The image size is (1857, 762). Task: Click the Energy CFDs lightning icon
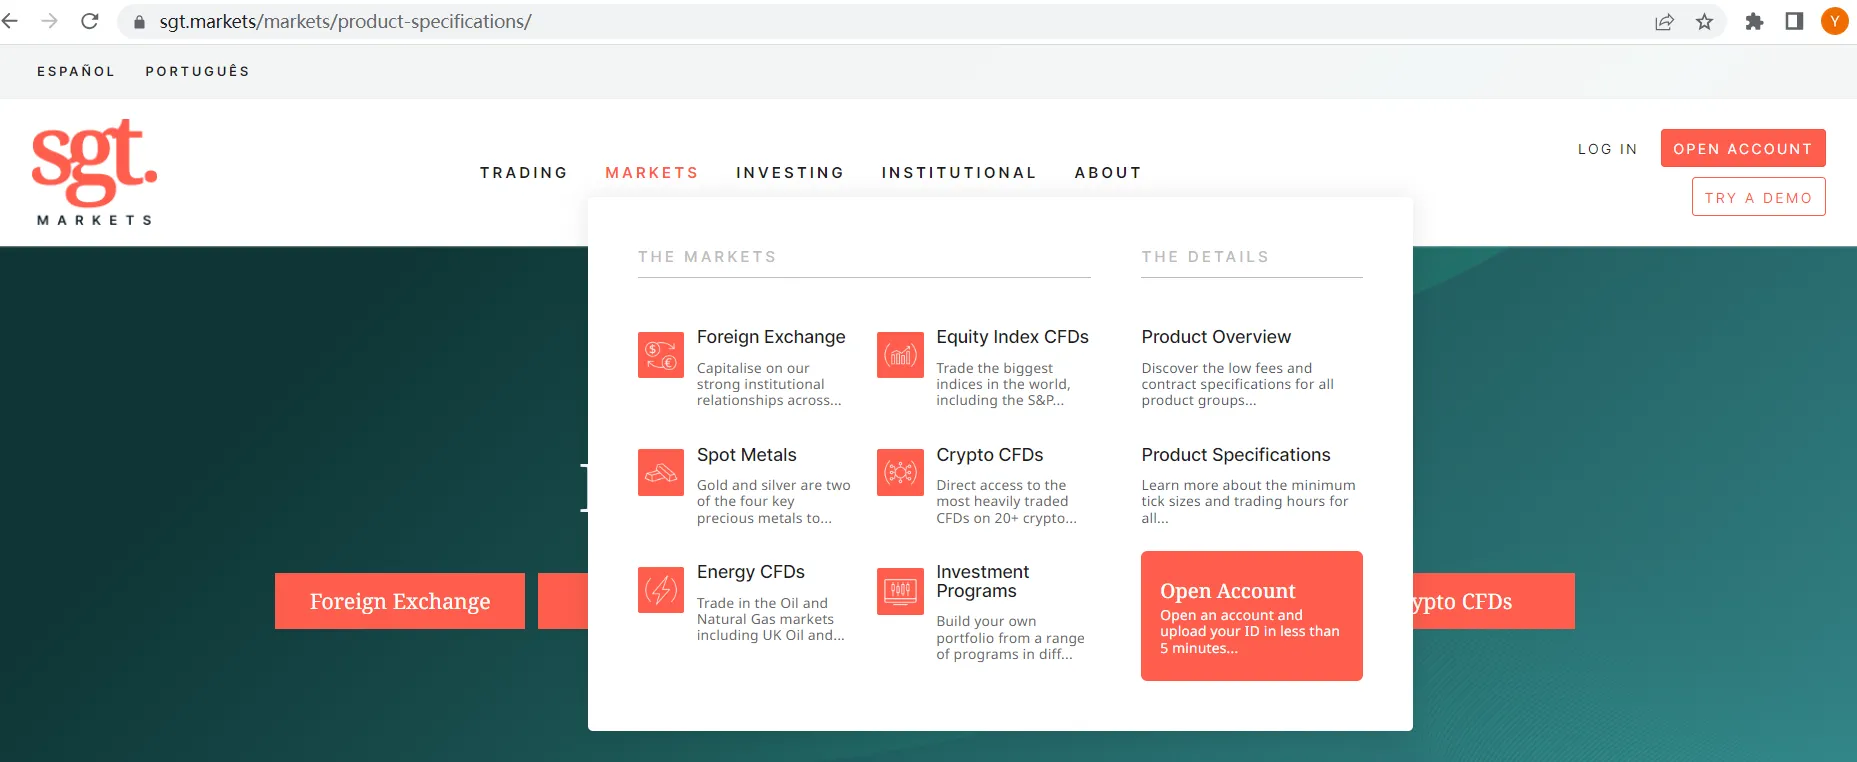pyautogui.click(x=661, y=590)
